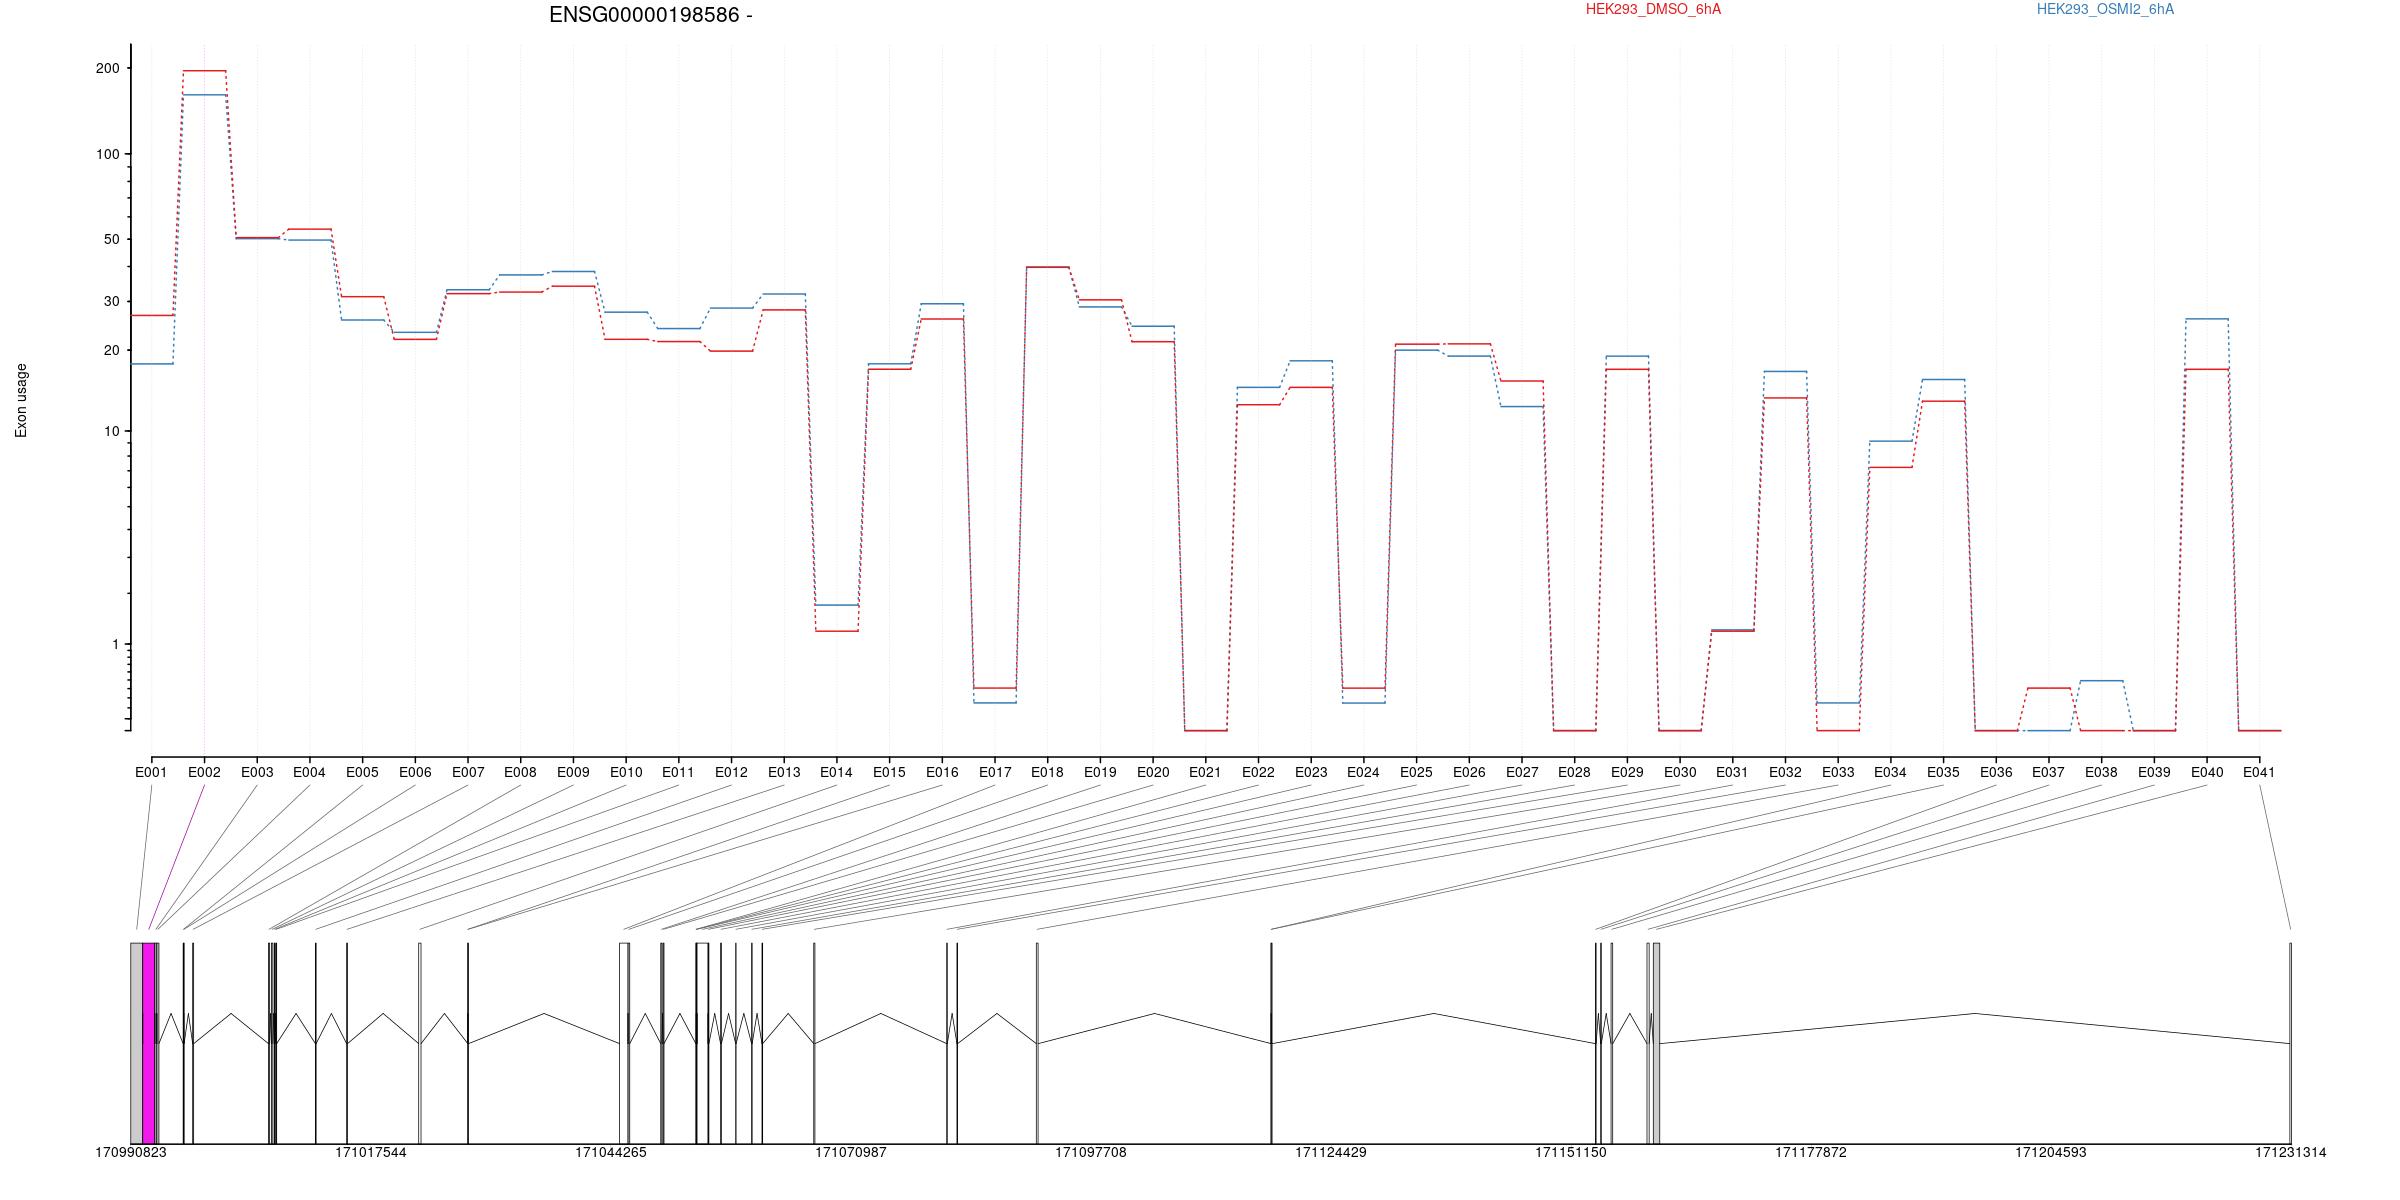
Task: Select the HEK293_DMSO_6hA legend label
Action: pyautogui.click(x=1653, y=9)
